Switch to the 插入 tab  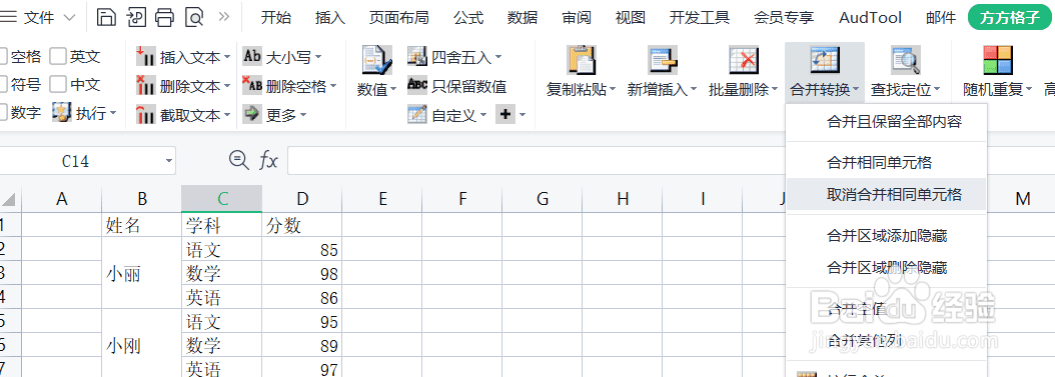click(330, 18)
